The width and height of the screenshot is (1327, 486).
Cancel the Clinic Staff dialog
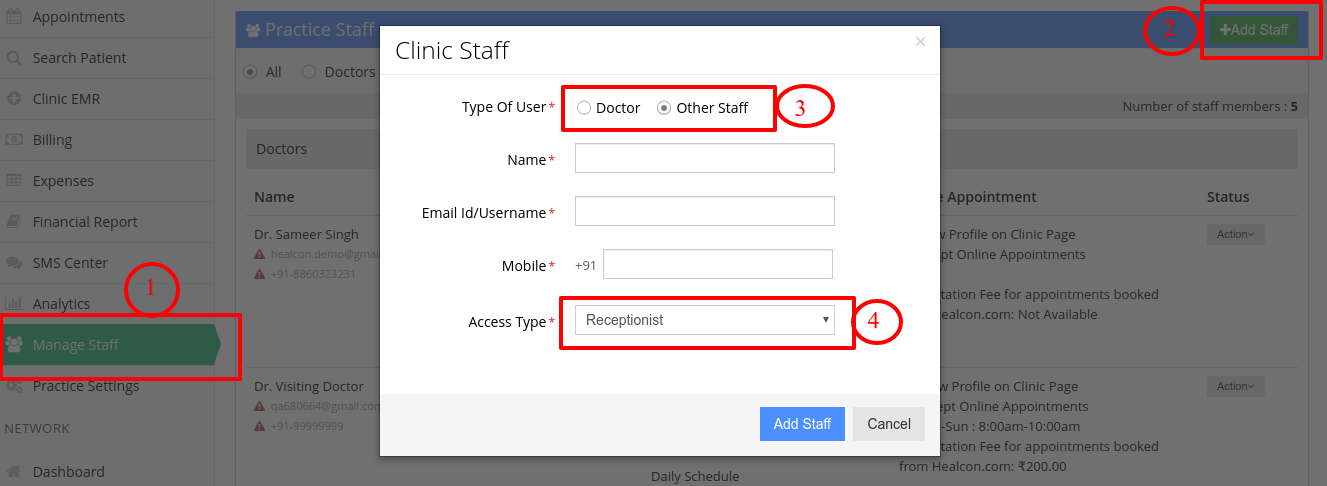pos(889,424)
